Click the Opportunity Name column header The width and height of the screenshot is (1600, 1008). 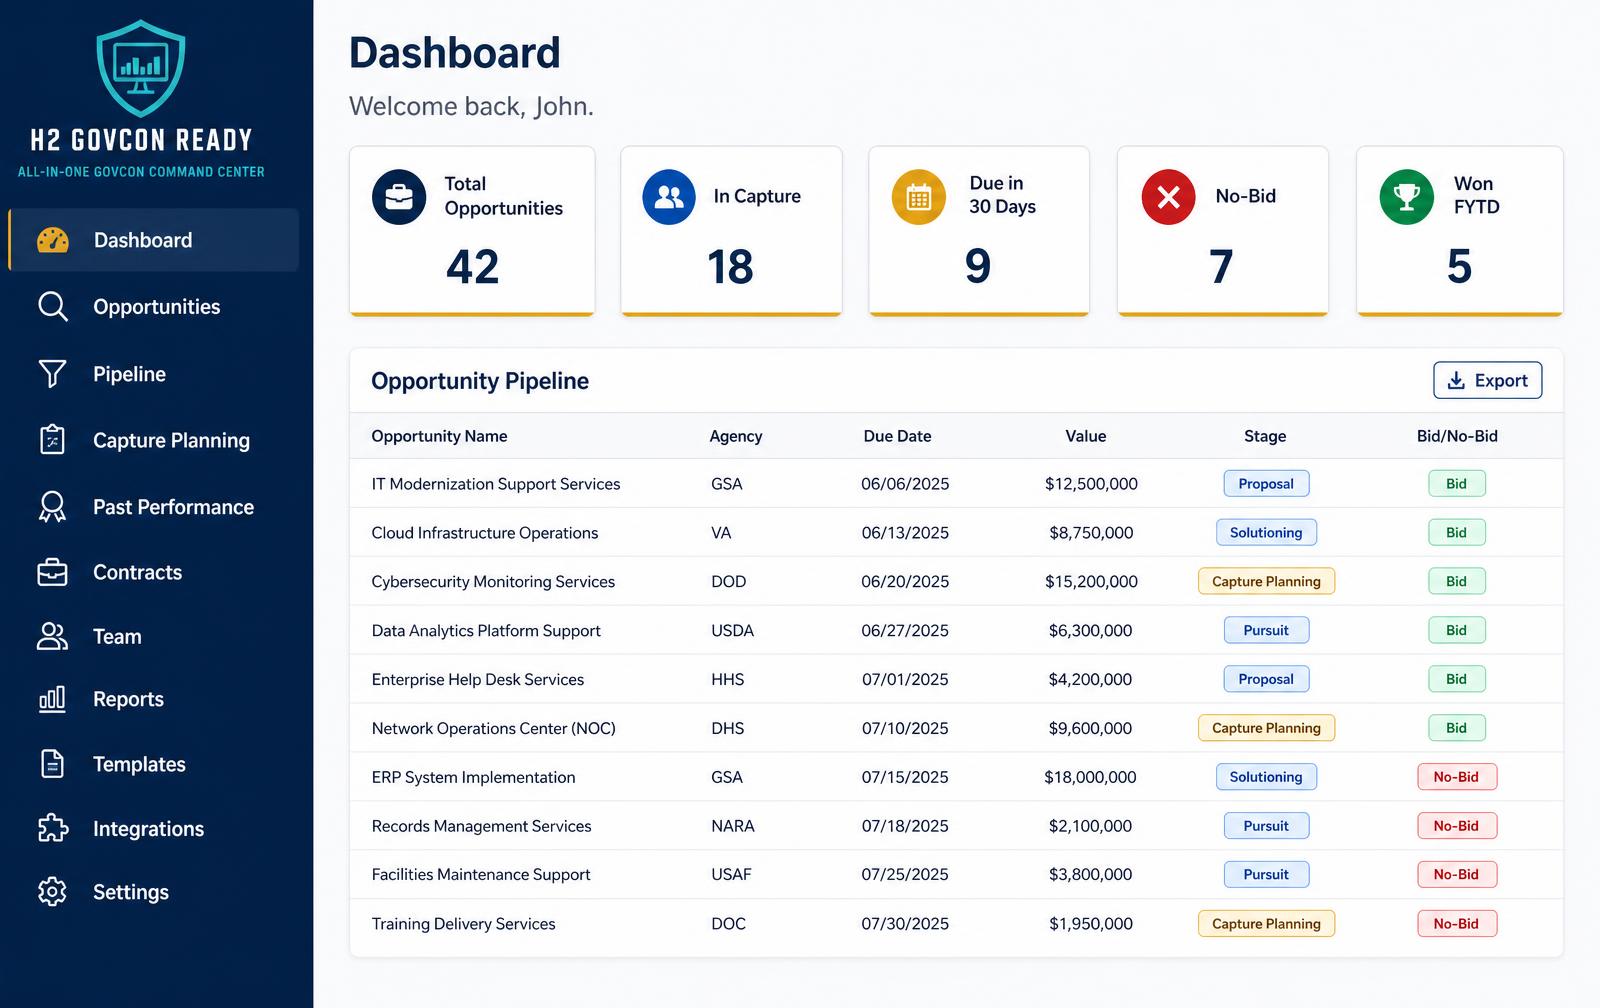click(x=439, y=436)
